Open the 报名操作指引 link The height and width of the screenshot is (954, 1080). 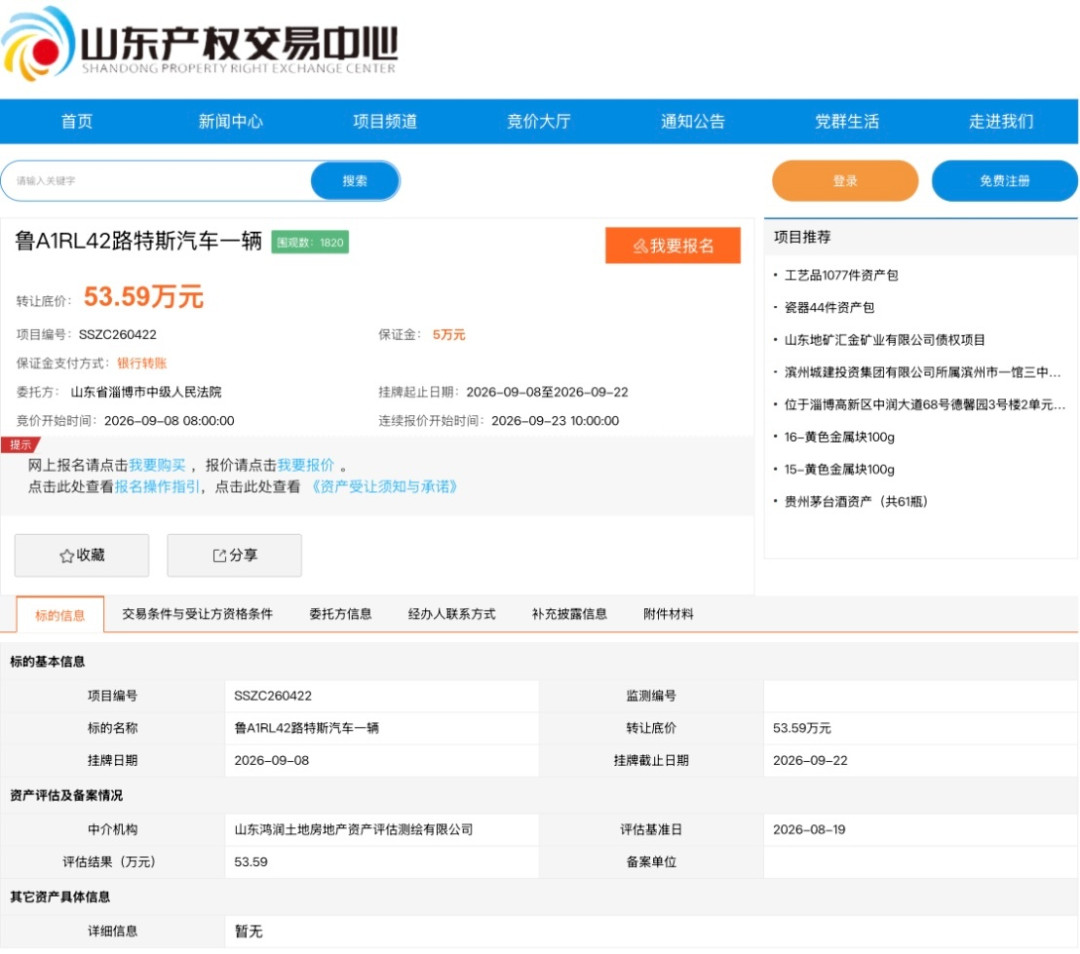pos(157,487)
